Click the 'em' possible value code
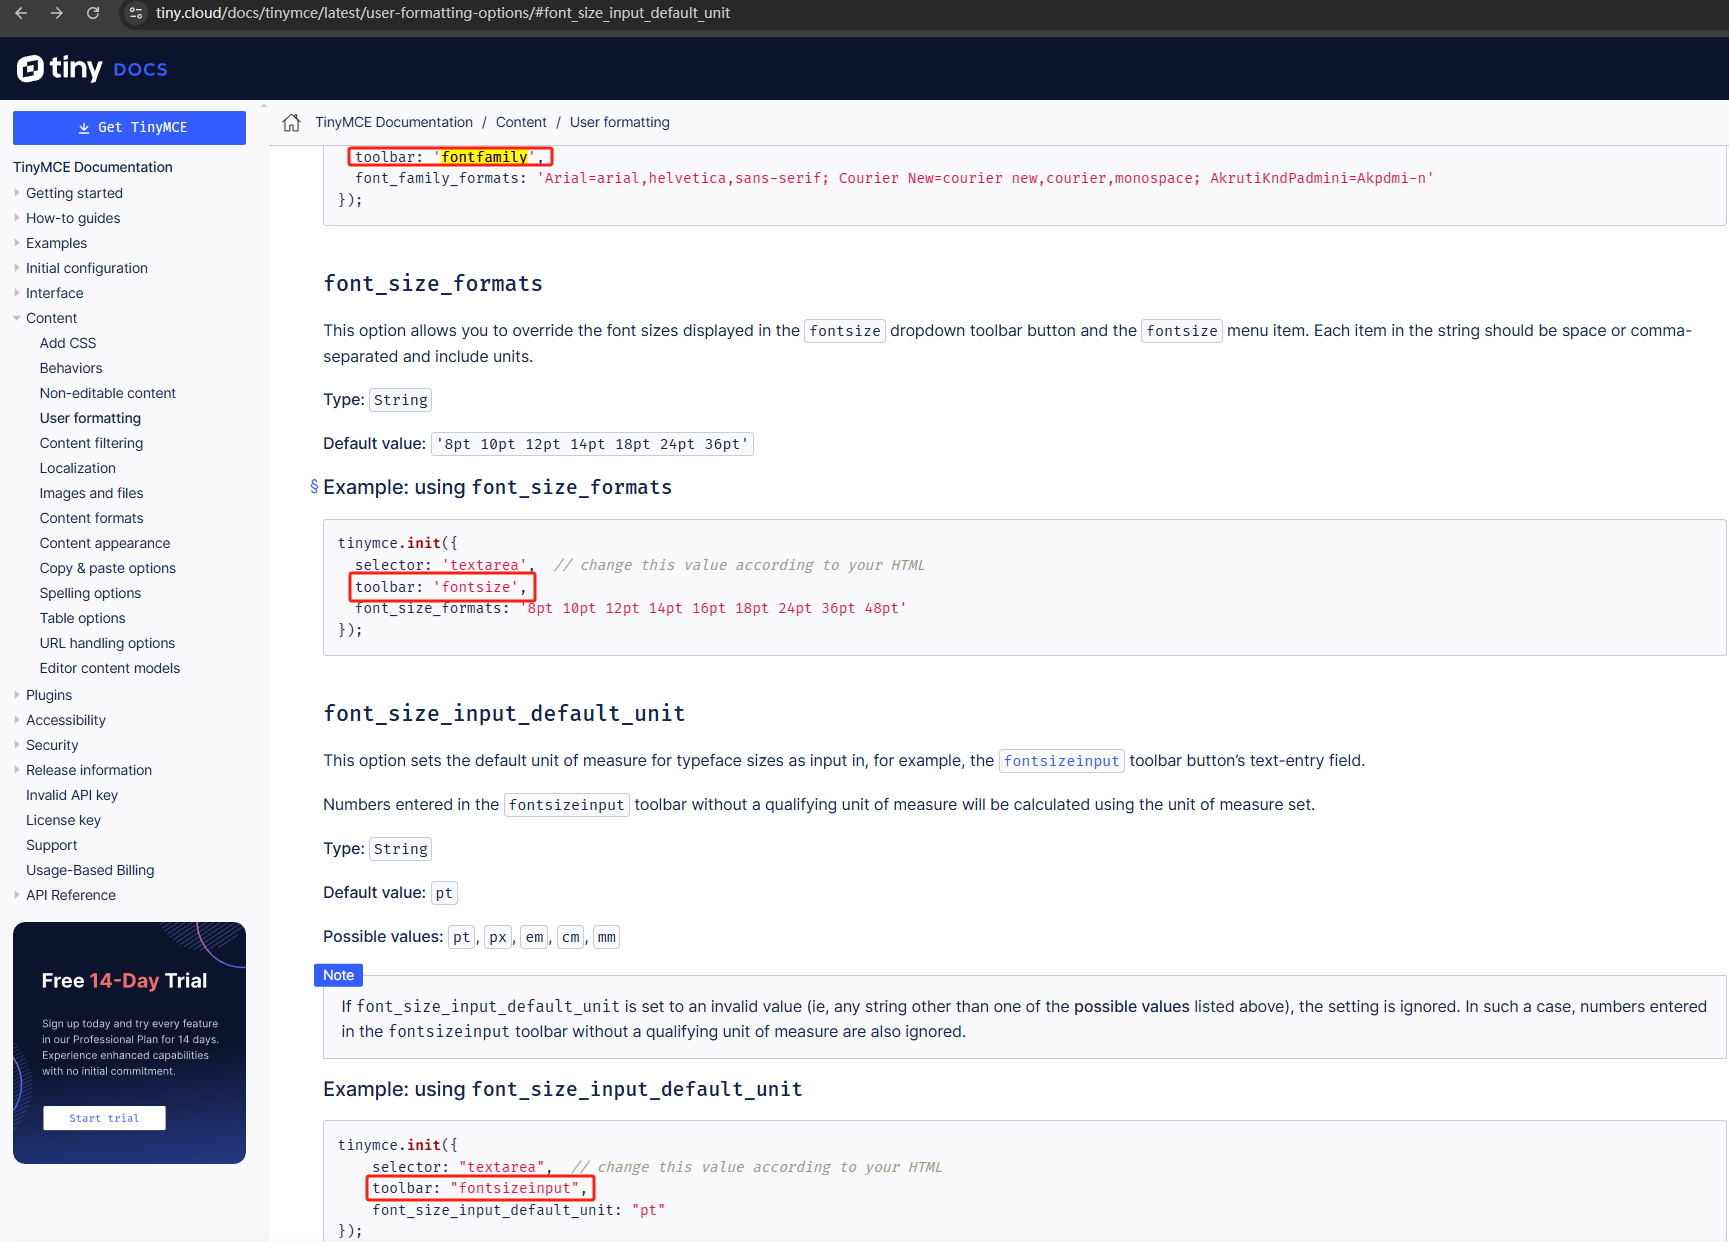This screenshot has height=1242, width=1729. click(535, 937)
